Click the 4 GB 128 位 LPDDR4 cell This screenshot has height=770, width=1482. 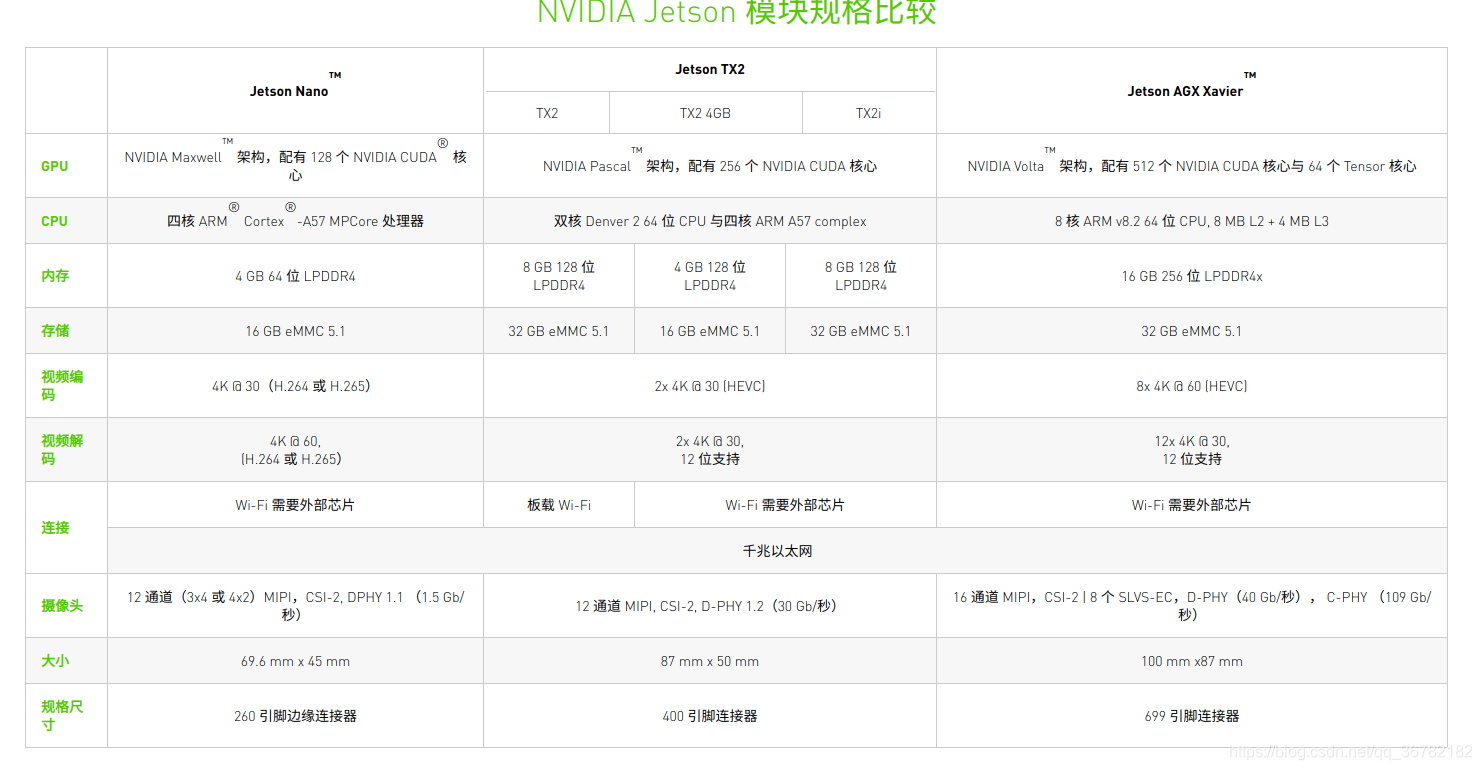point(710,276)
